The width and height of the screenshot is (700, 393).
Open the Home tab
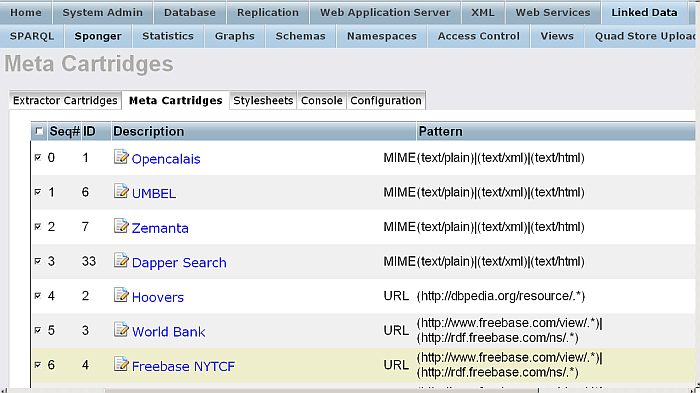[x=25, y=13]
